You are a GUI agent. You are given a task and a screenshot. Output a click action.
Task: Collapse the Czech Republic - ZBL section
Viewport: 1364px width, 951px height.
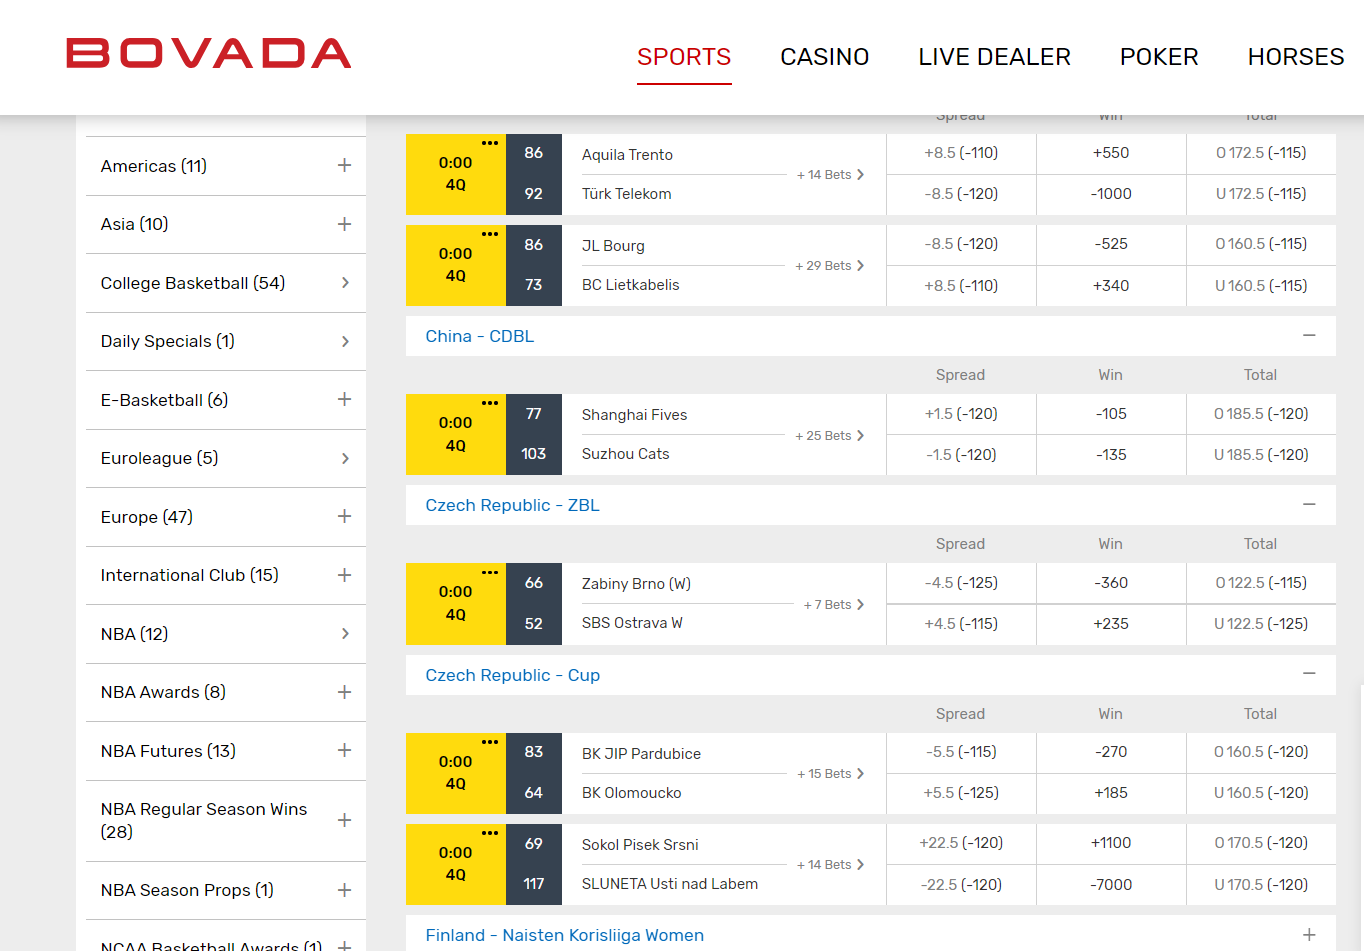pos(1308,505)
